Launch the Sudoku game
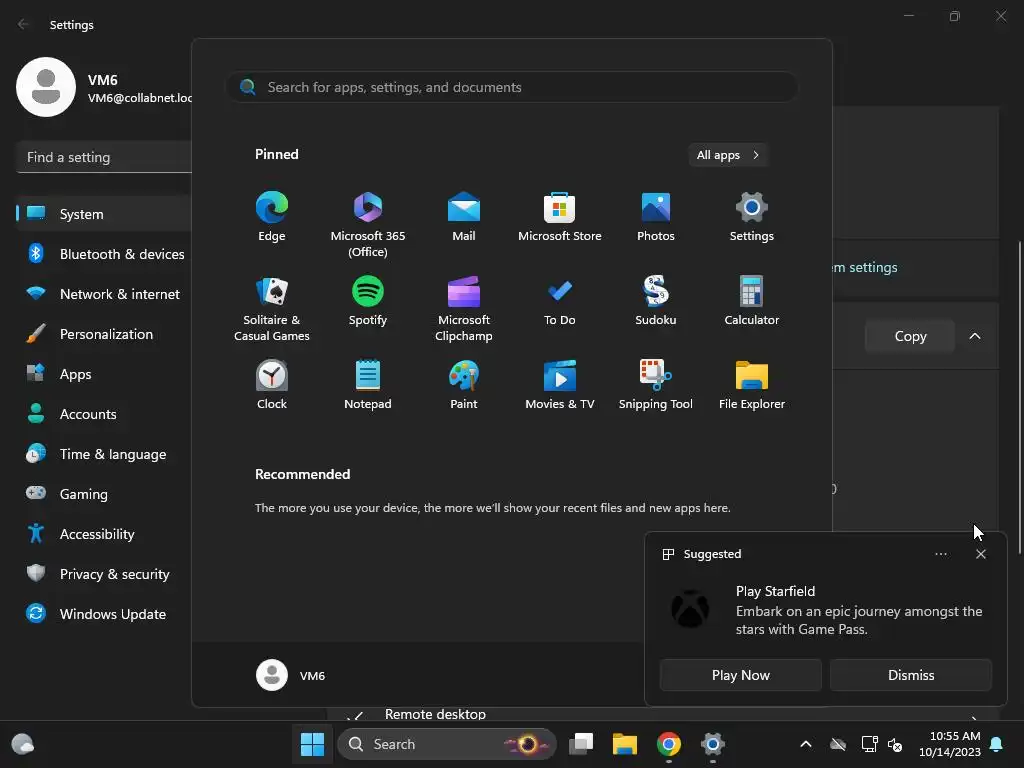The image size is (1024, 768). point(656,301)
